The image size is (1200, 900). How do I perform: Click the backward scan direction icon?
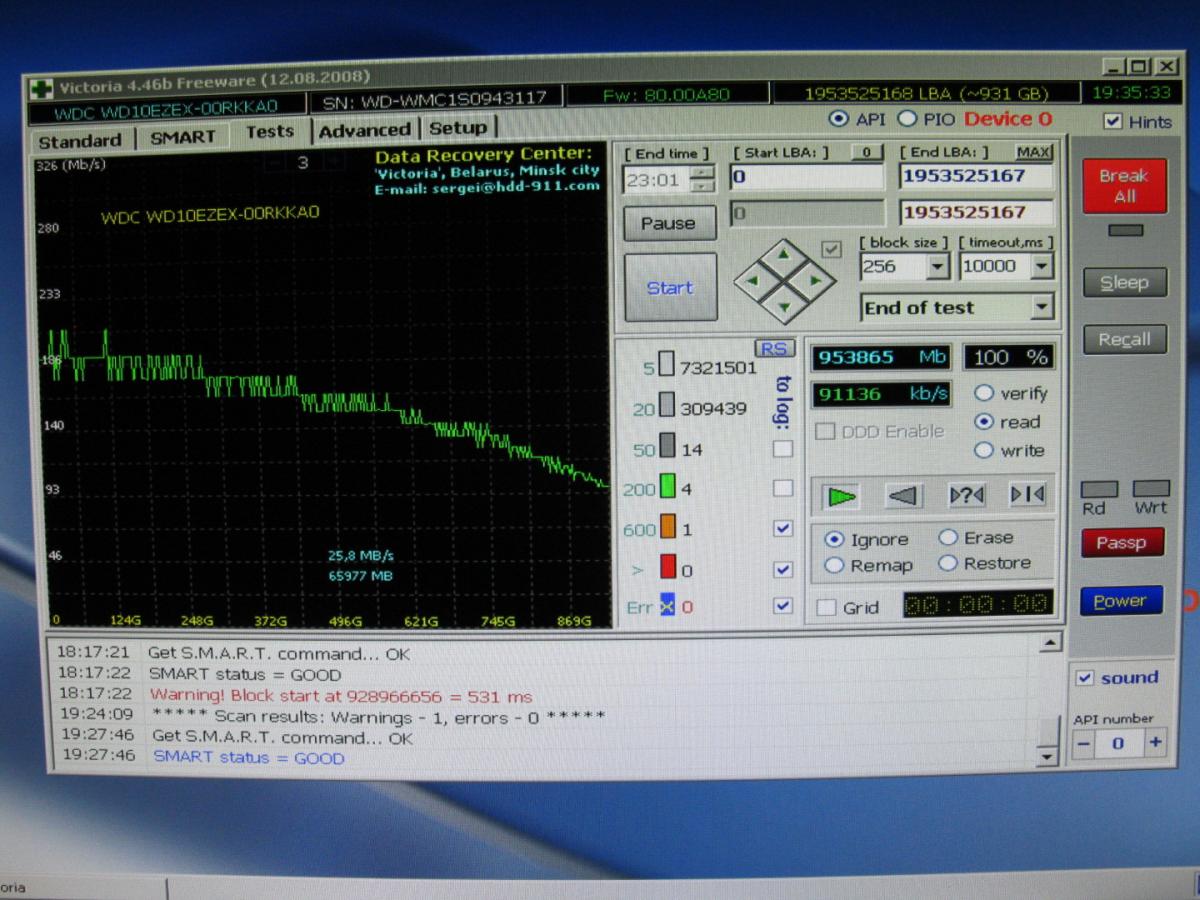click(x=904, y=495)
